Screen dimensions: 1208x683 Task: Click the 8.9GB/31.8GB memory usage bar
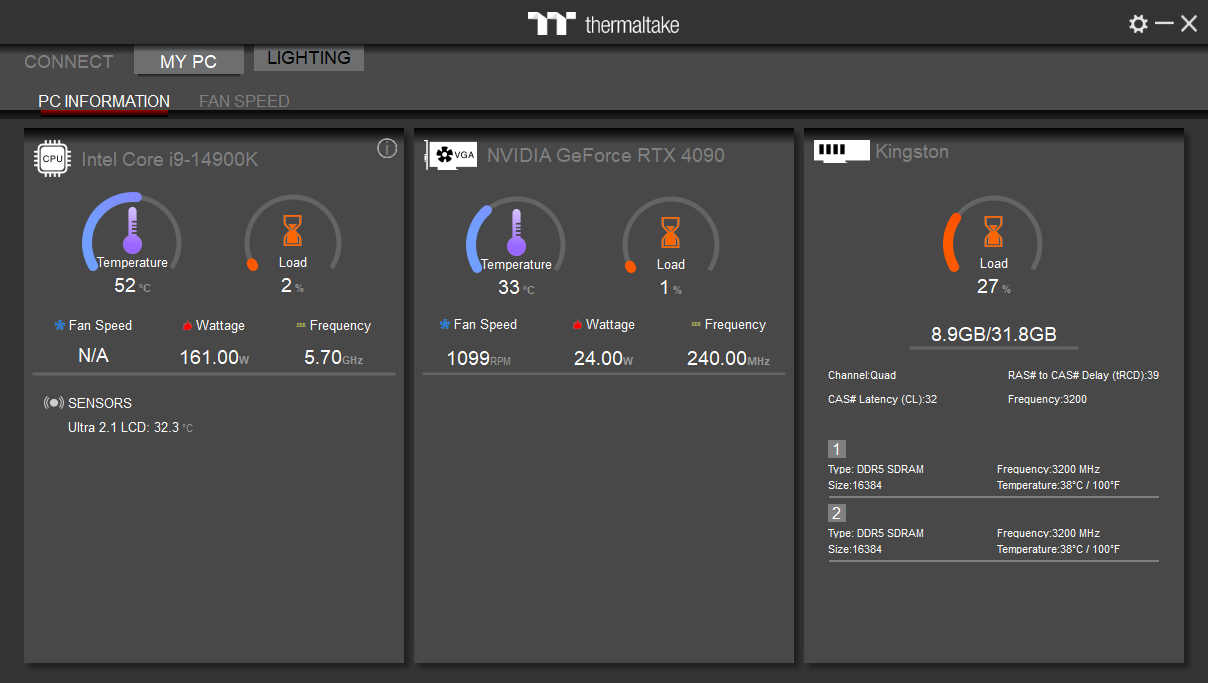pos(994,335)
